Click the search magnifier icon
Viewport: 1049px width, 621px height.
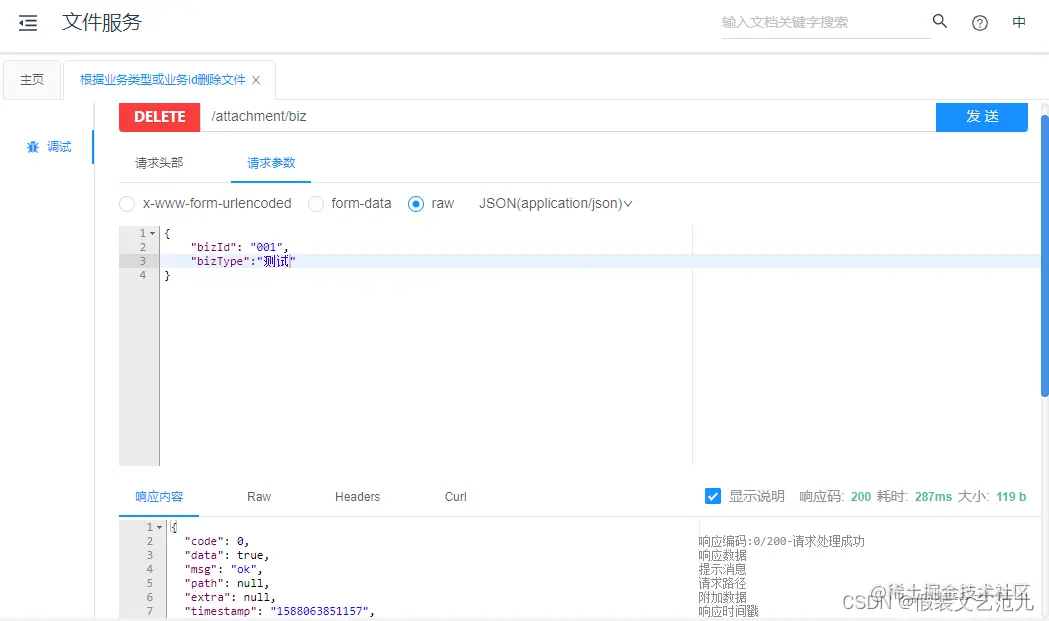pyautogui.click(x=940, y=21)
